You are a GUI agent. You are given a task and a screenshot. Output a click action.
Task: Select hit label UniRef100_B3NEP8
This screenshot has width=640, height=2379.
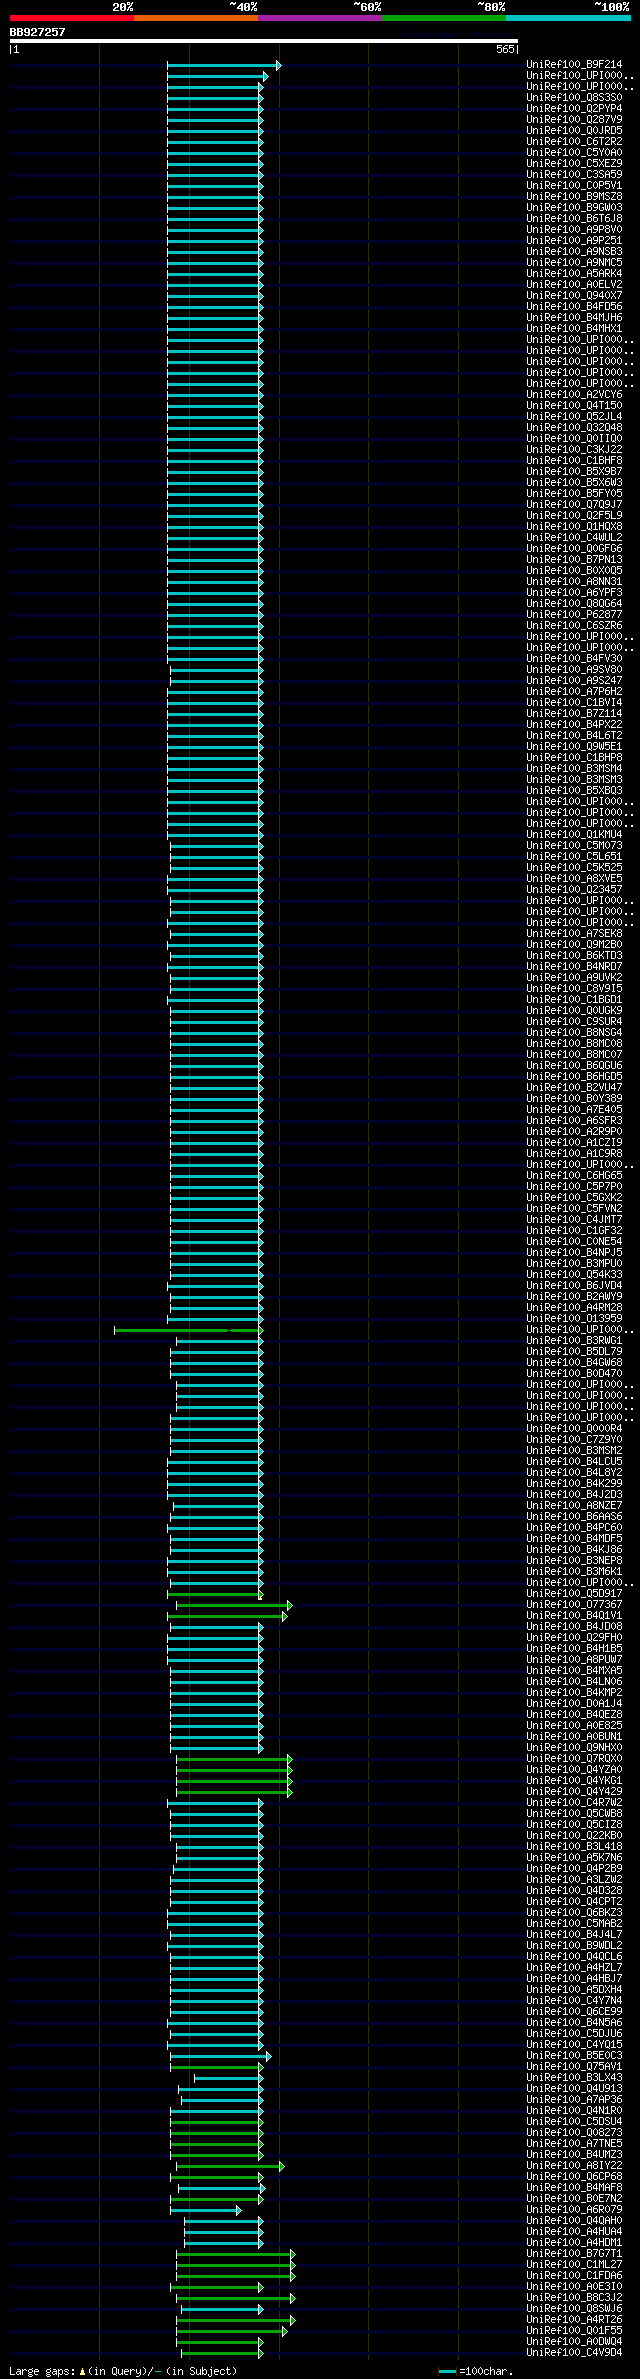click(x=574, y=1561)
